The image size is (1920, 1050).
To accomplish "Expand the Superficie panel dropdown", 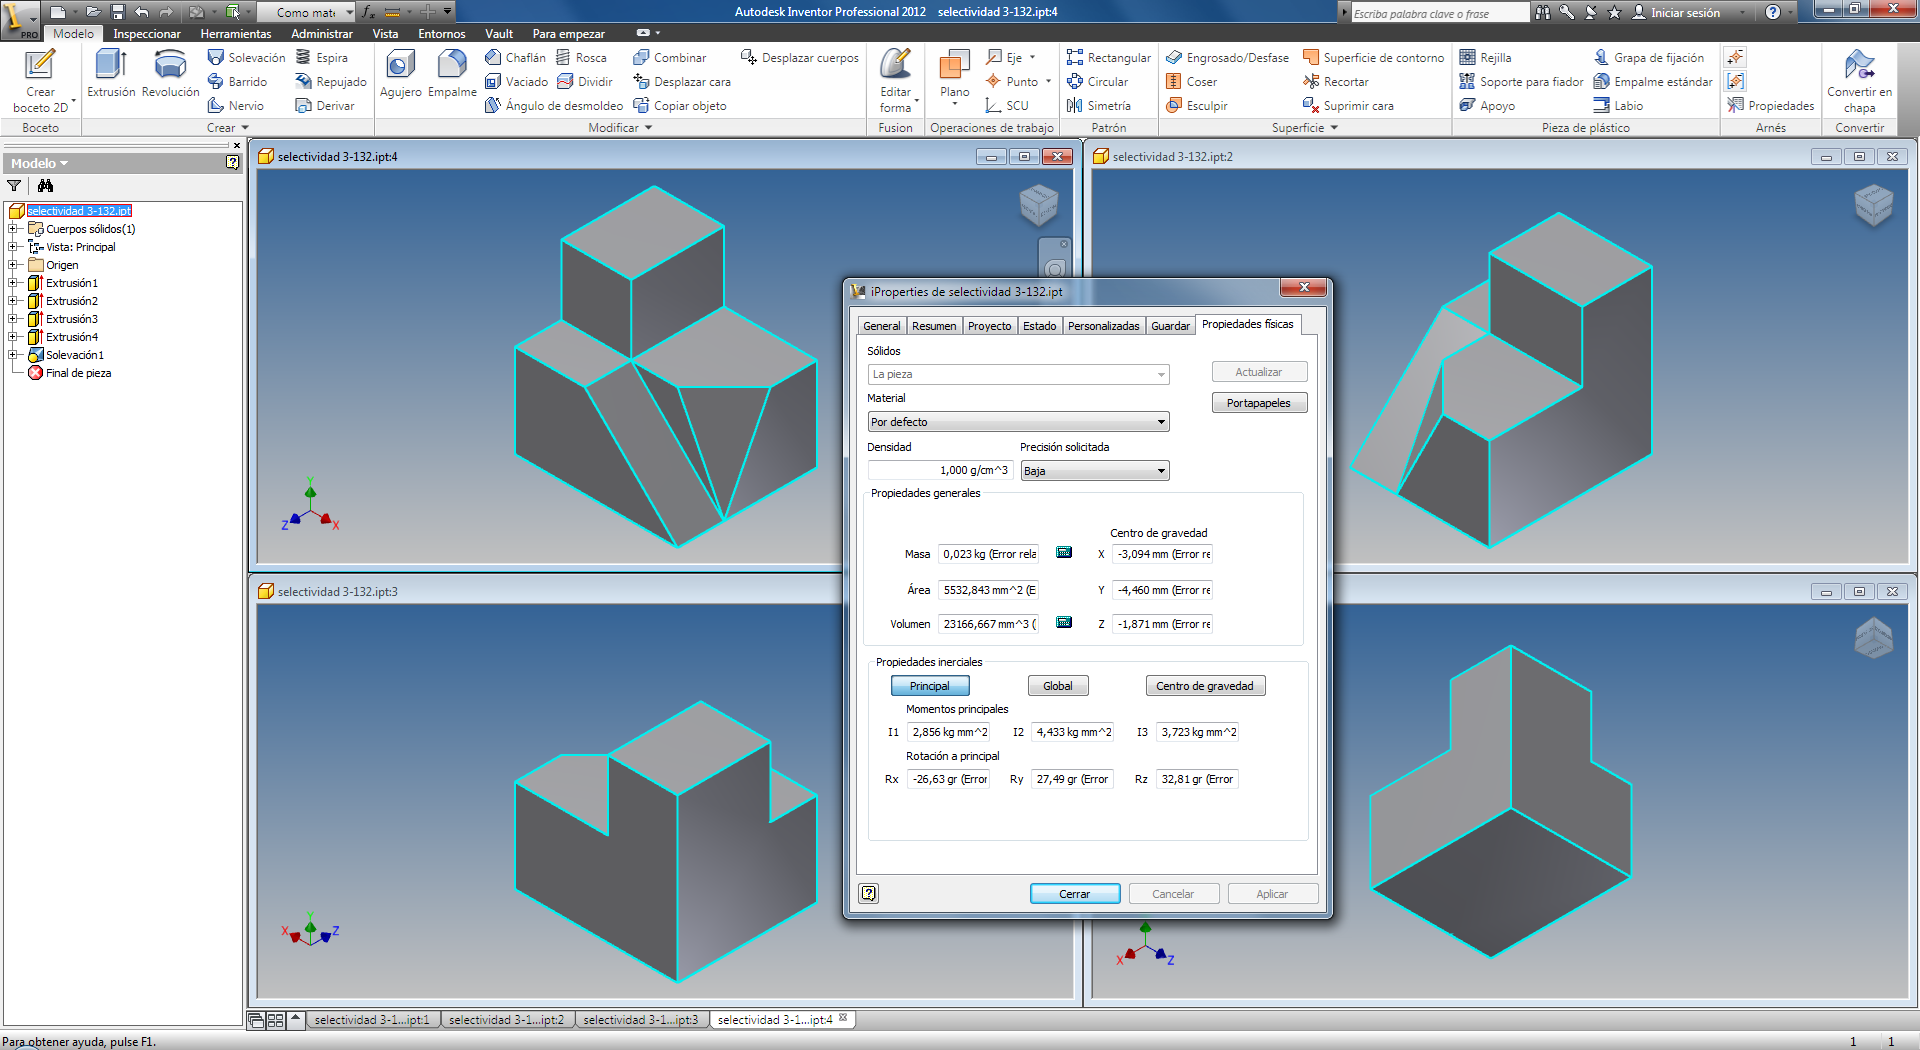I will (1304, 128).
